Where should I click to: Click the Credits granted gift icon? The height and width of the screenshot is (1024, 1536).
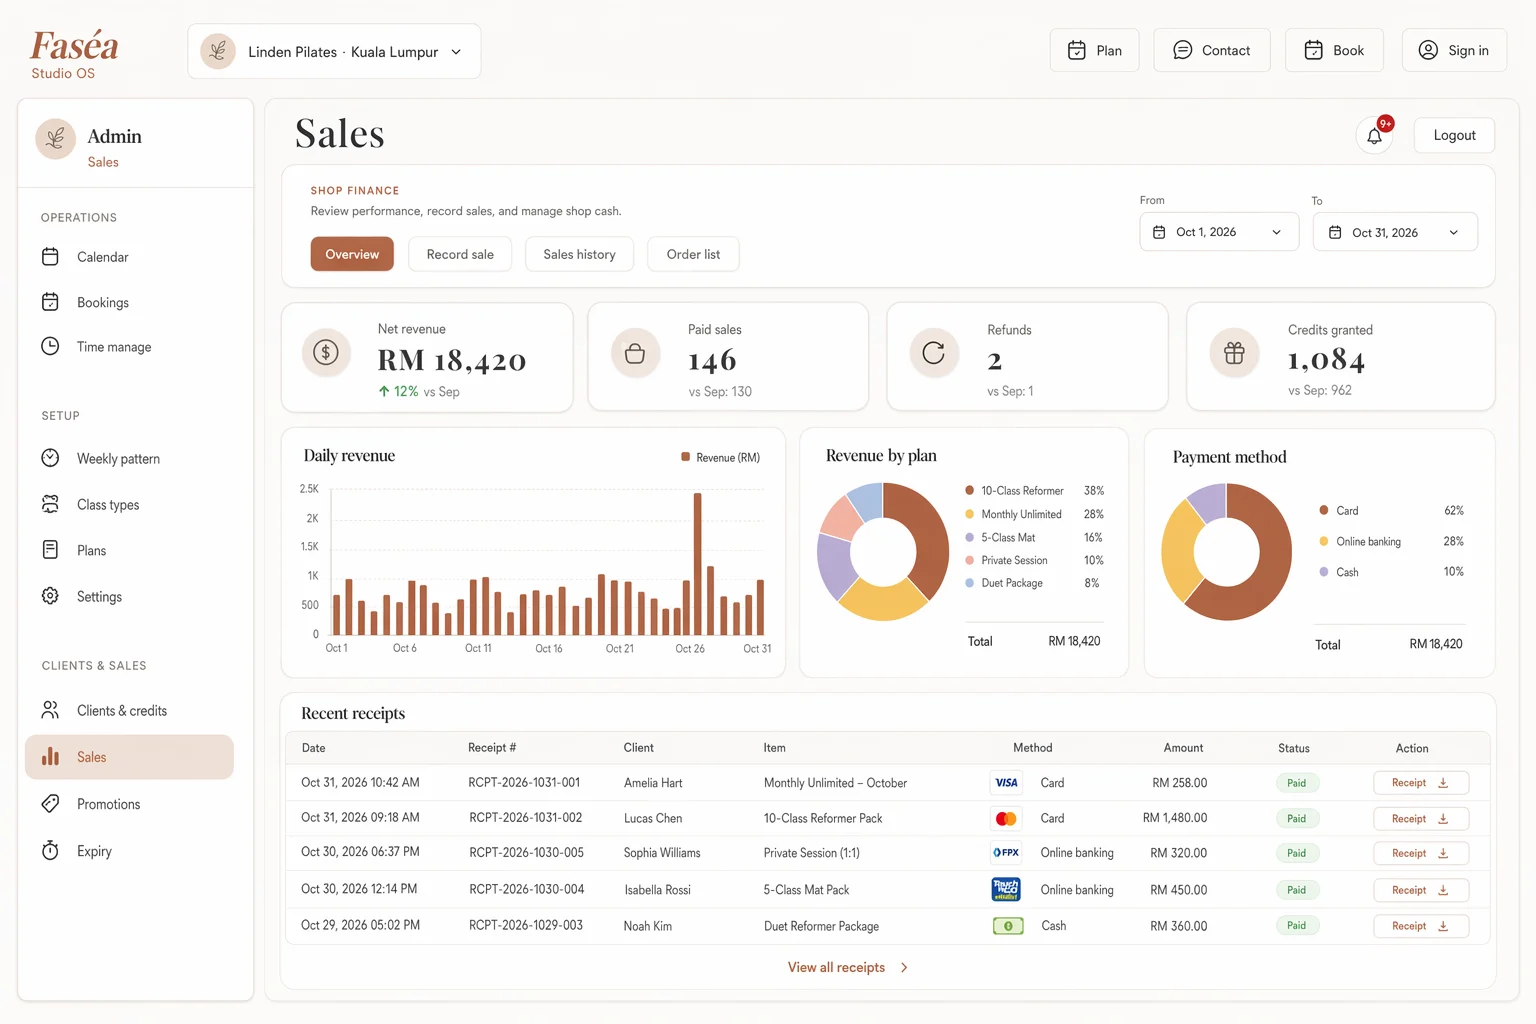click(1234, 353)
